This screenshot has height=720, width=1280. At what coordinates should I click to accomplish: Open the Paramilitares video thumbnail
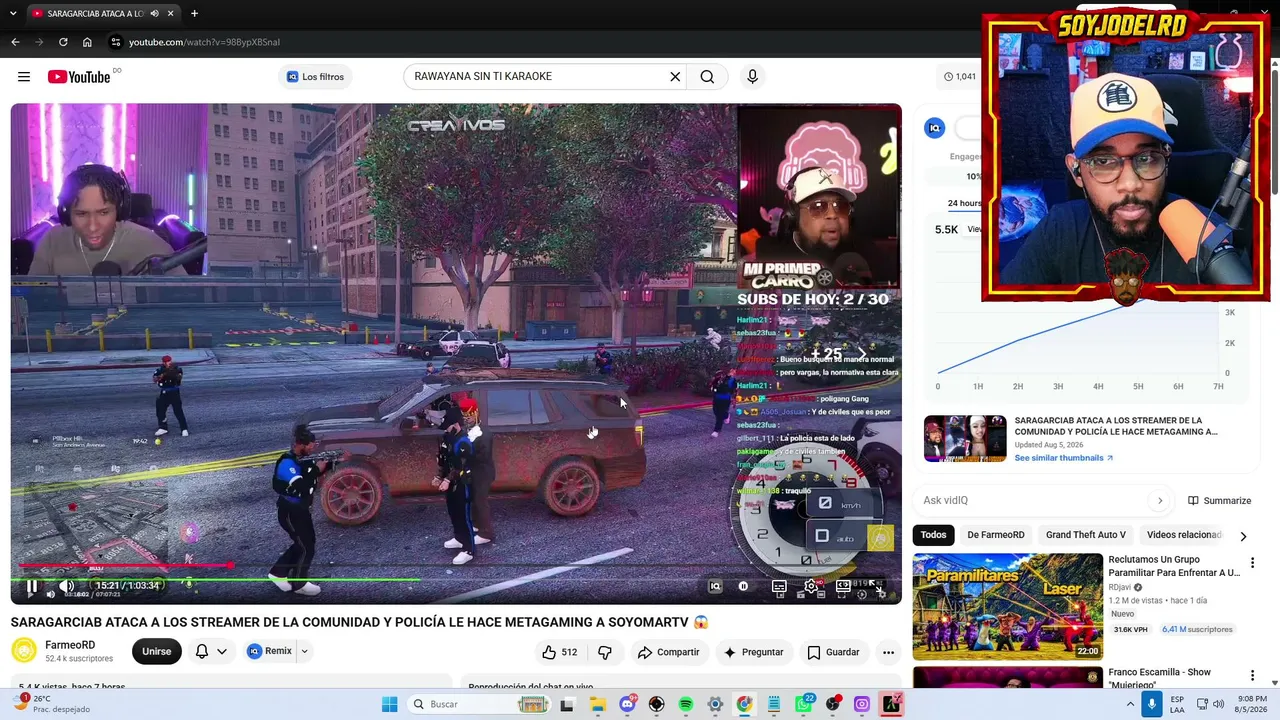[1008, 607]
